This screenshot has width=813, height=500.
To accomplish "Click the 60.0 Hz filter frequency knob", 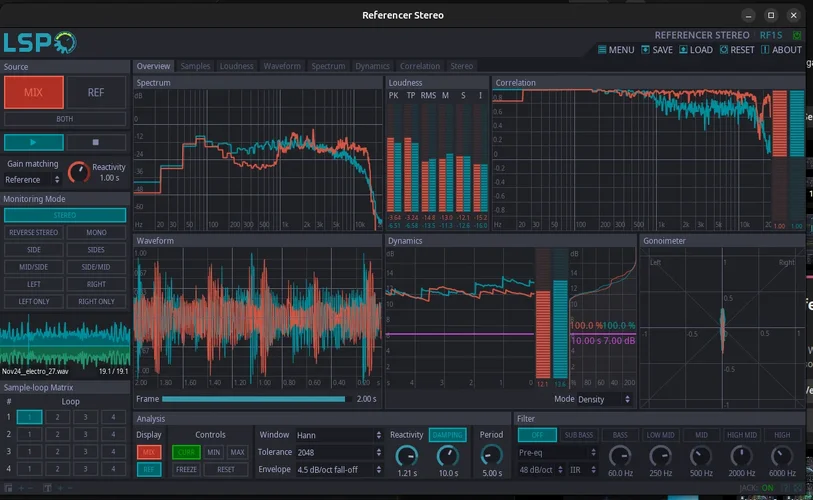I will 620,455.
